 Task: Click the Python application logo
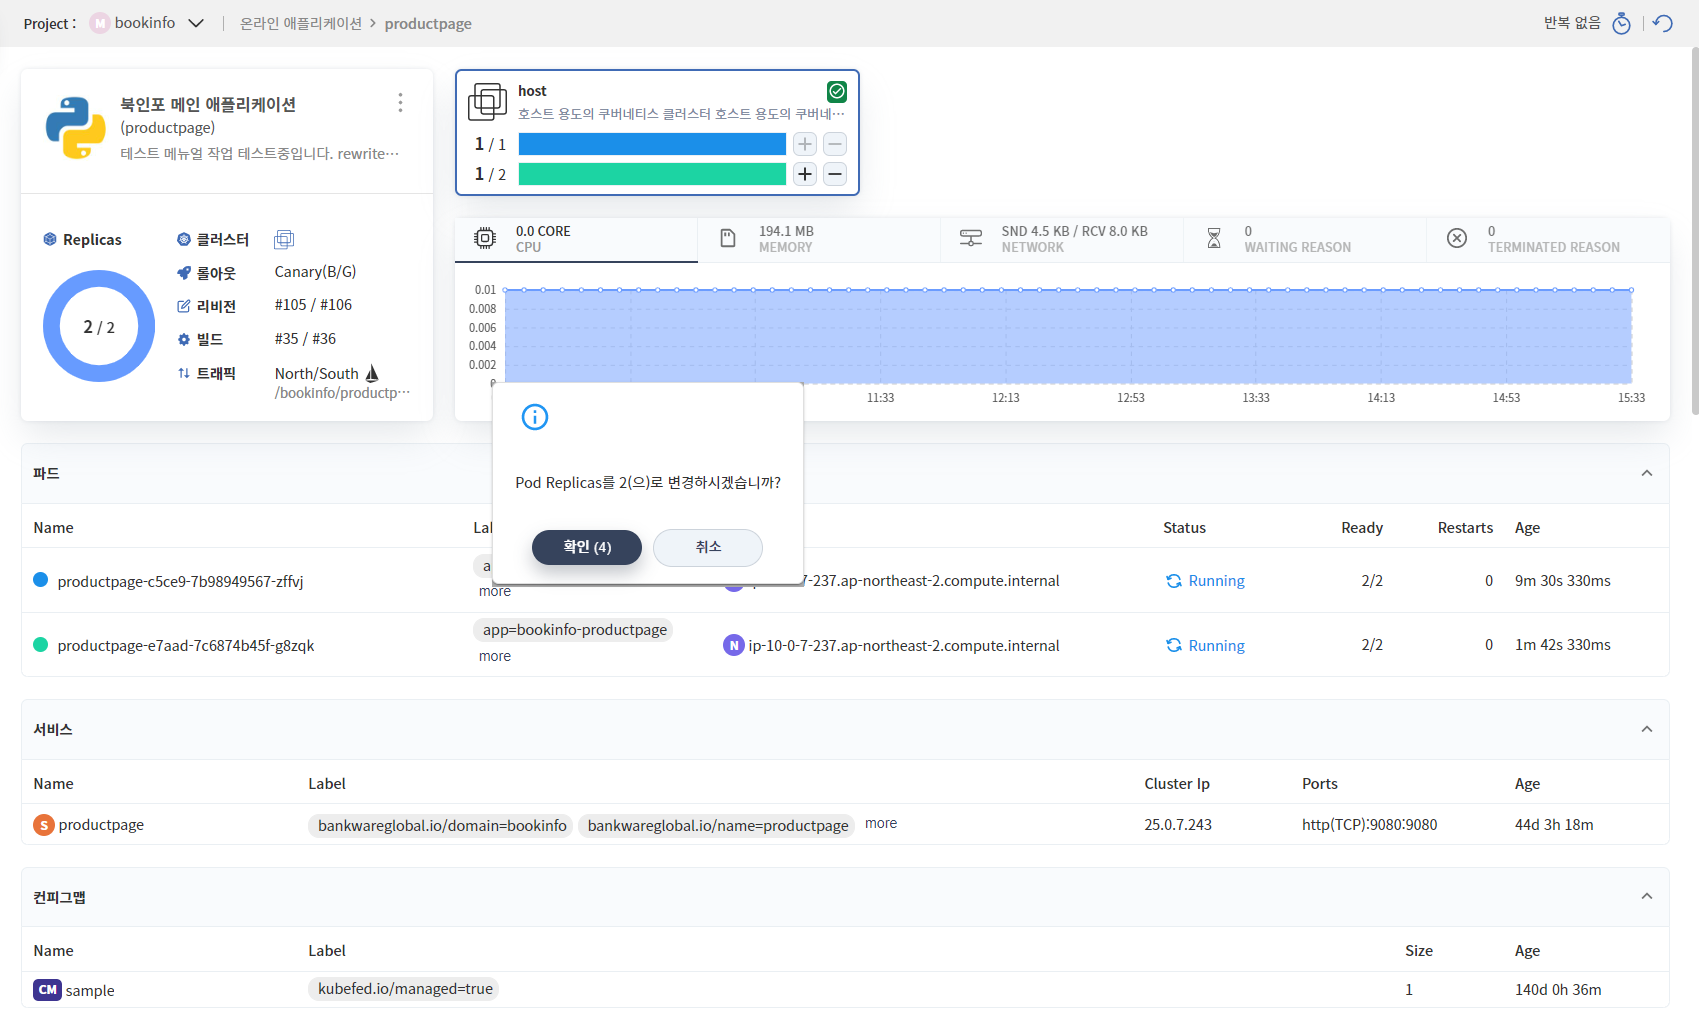coord(75,128)
